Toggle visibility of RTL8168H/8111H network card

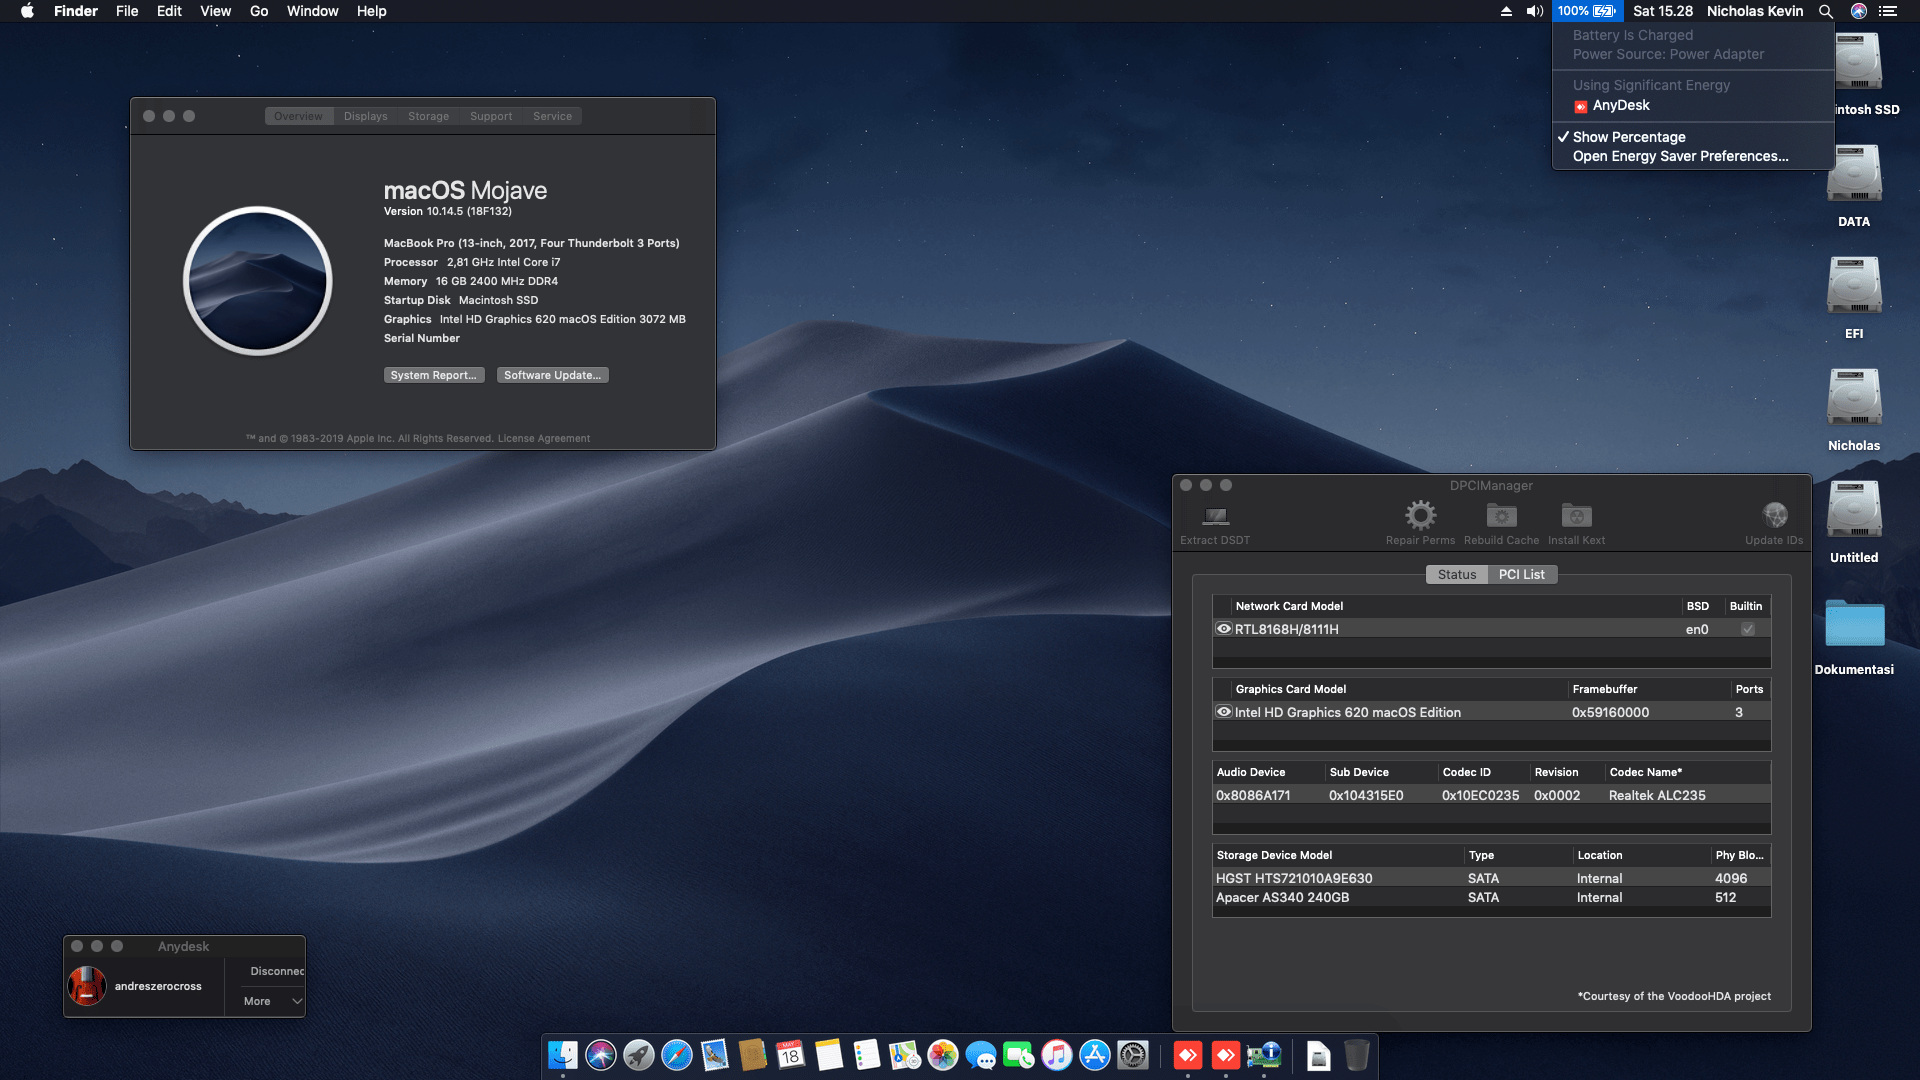1223,628
